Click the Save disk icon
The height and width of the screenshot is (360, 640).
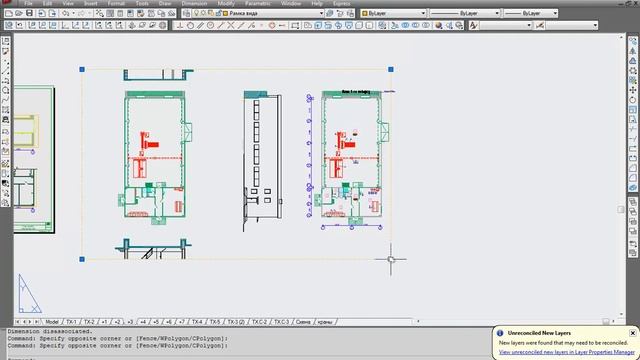[x=29, y=13]
